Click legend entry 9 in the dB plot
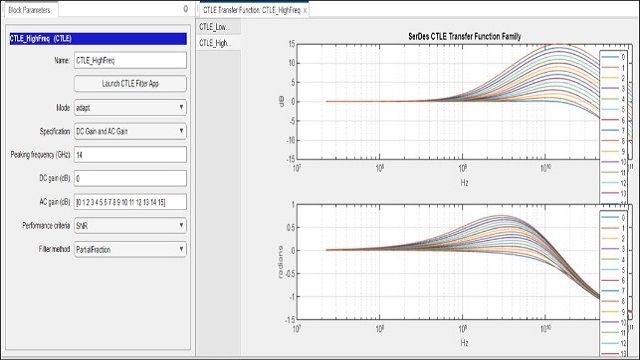This screenshot has width=640, height=360. tap(613, 151)
